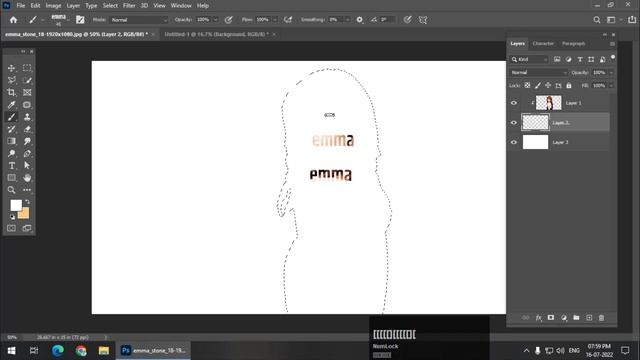This screenshot has width=640, height=360.
Task: Select the Rectangular Marquee tool
Action: pyautogui.click(x=27, y=68)
